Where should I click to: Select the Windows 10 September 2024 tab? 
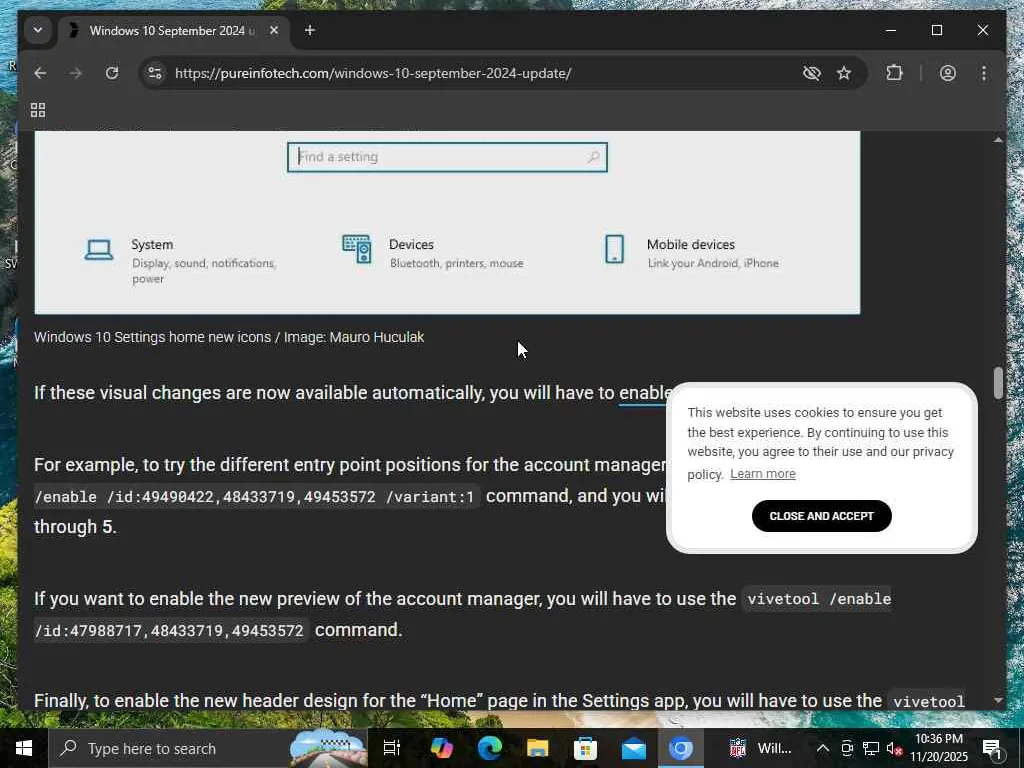171,31
